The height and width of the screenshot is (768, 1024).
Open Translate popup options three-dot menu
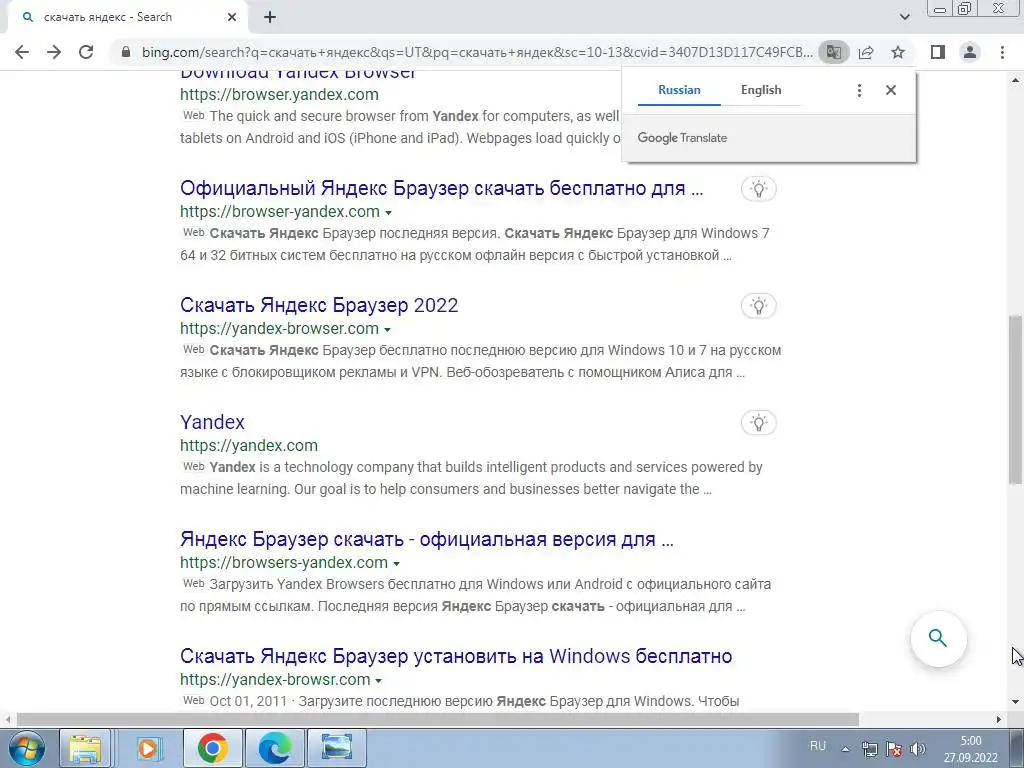[859, 90]
